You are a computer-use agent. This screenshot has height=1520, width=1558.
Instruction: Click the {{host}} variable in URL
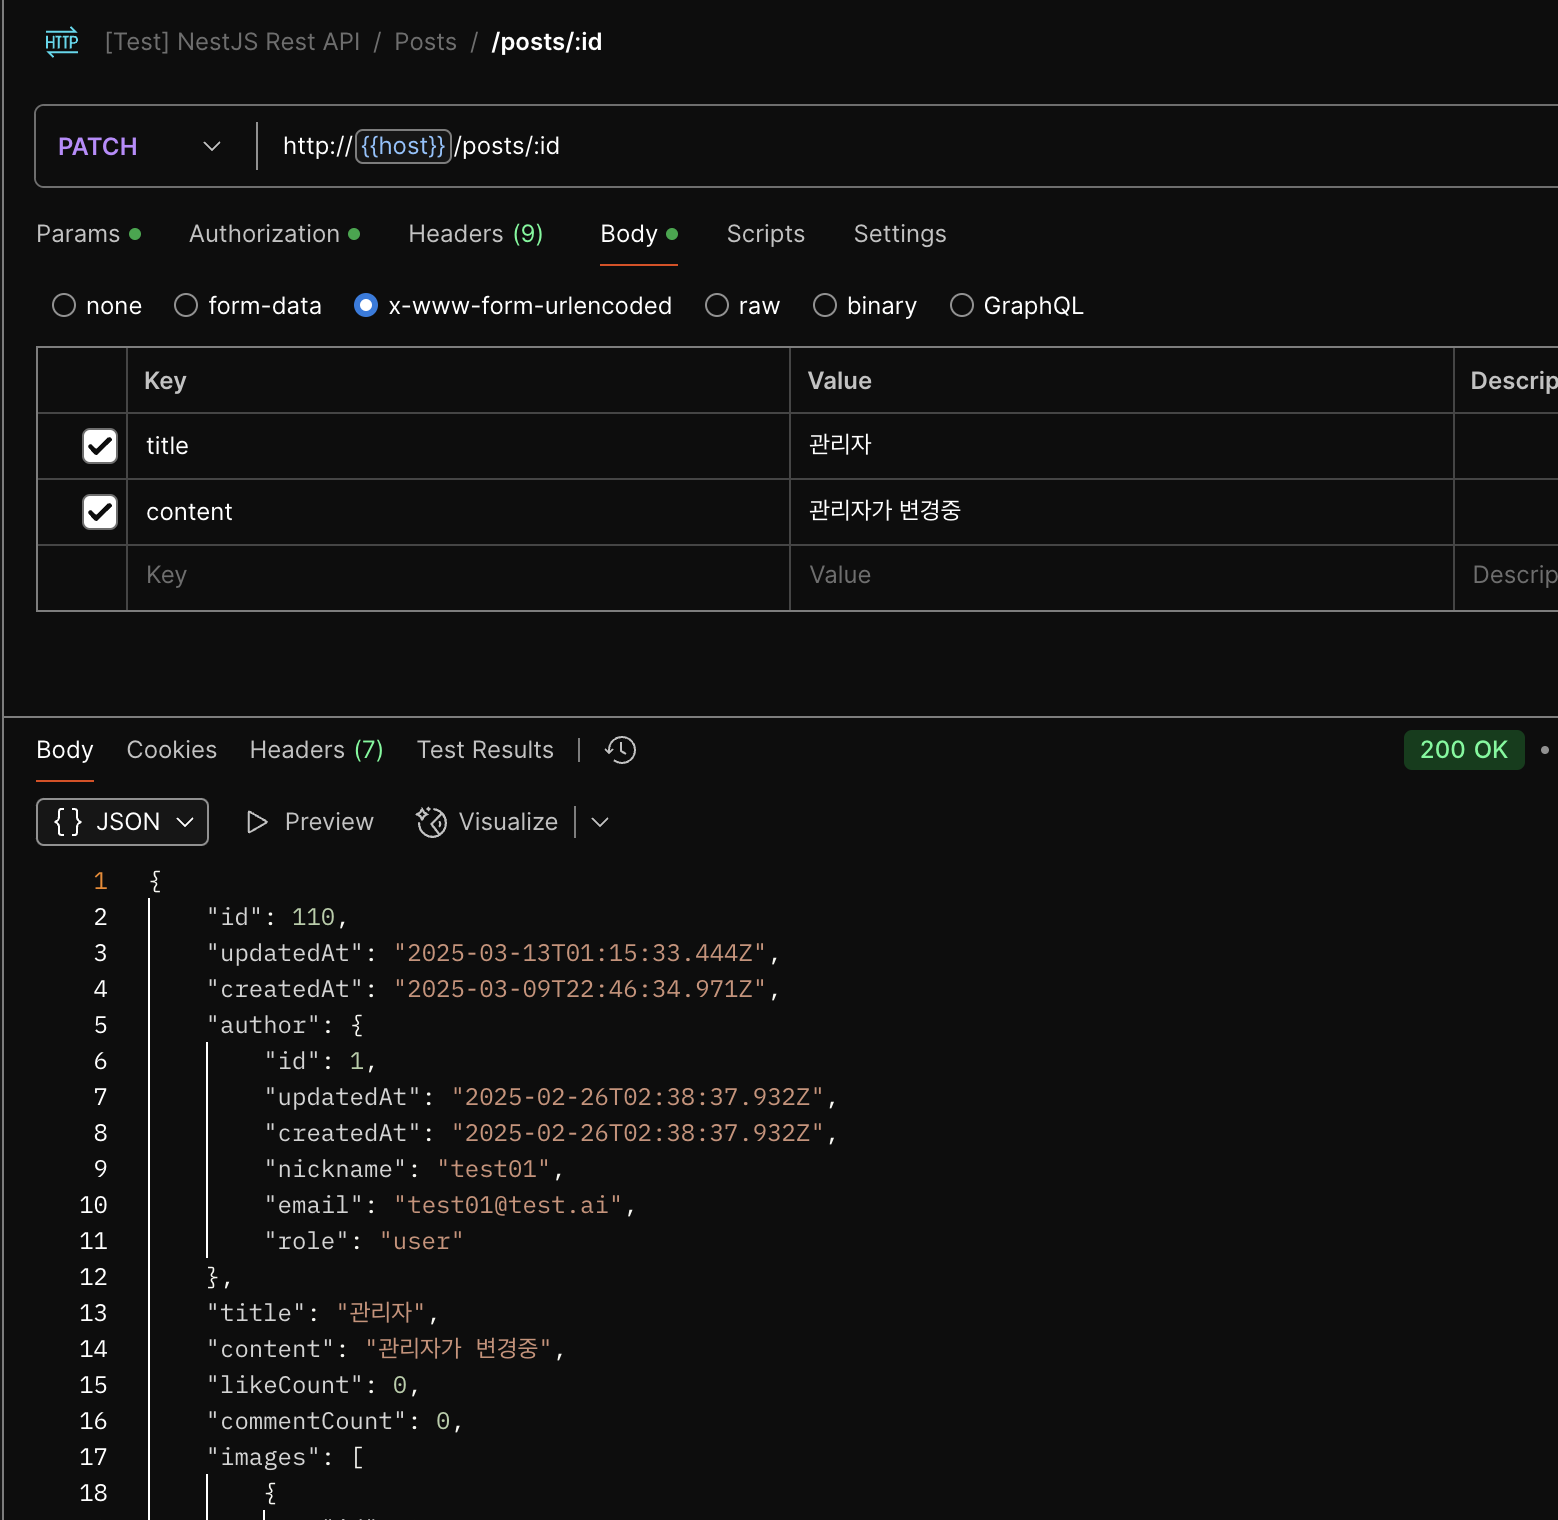[x=403, y=146]
